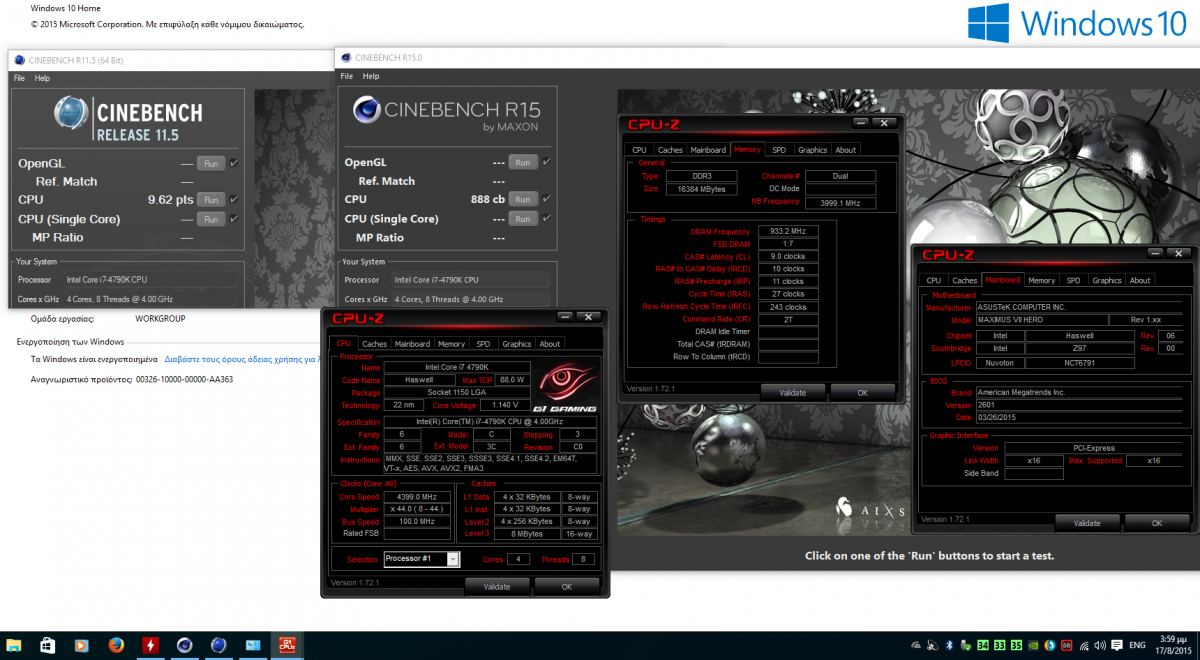Toggle OpenGL checkbox in Cinebench R15

[547, 162]
